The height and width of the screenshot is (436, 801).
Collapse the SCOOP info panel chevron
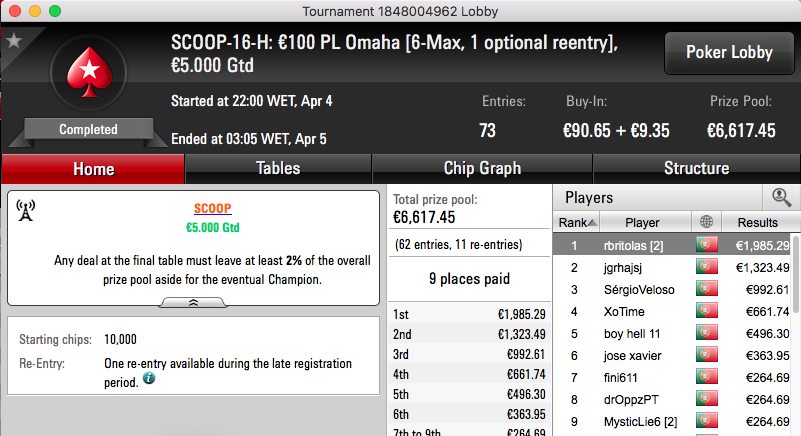pos(193,303)
